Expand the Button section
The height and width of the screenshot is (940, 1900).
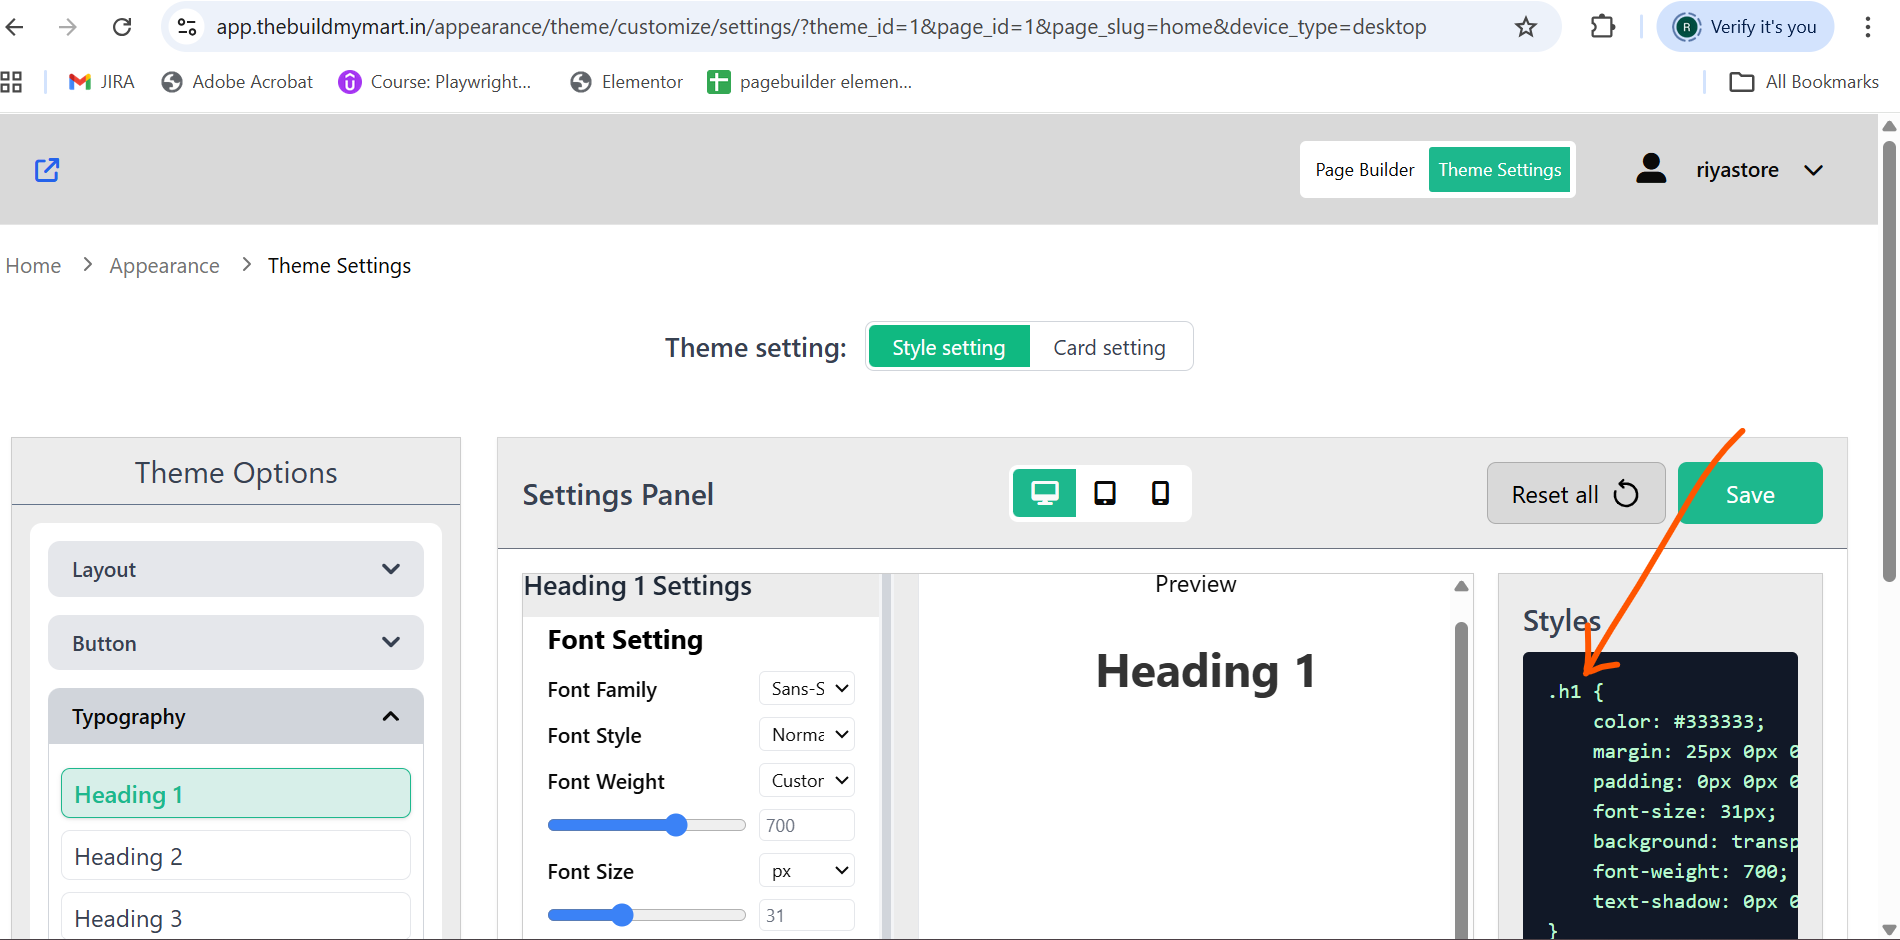[236, 643]
